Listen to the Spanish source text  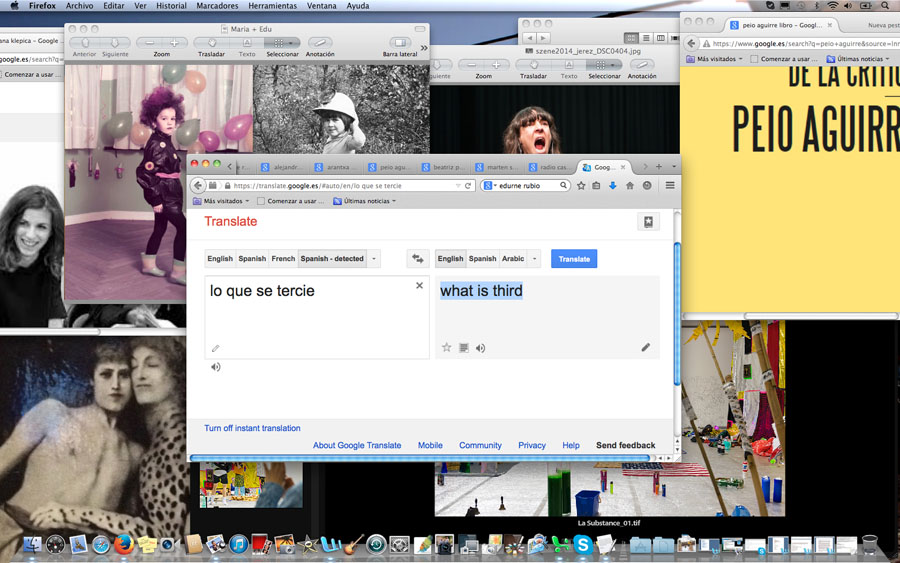click(x=216, y=367)
